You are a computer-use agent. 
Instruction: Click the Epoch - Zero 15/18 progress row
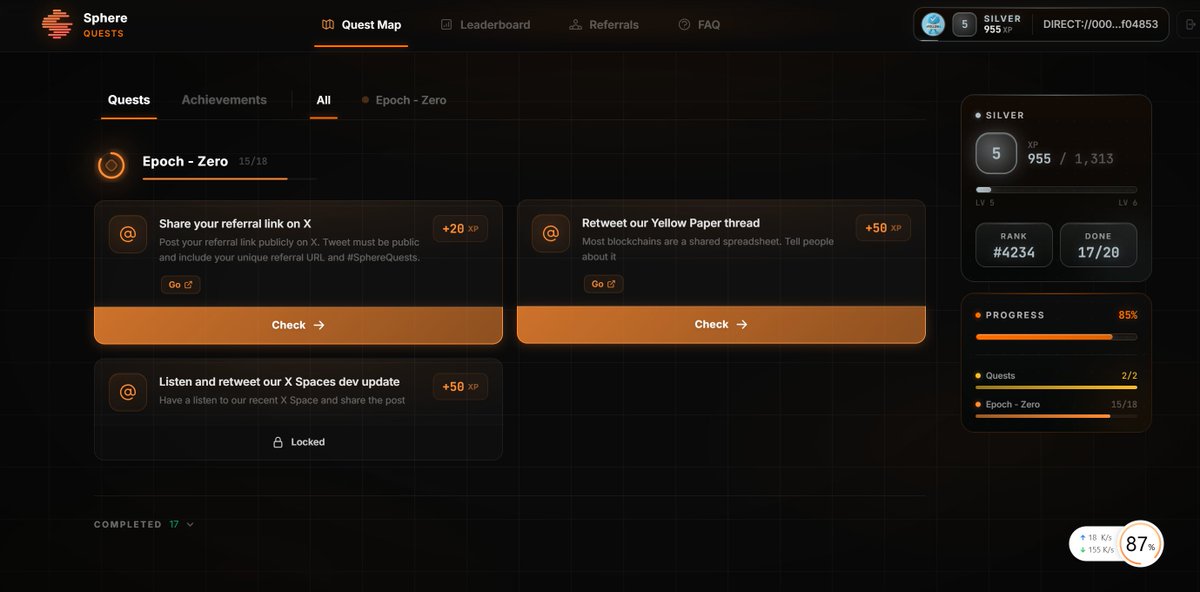pyautogui.click(x=1056, y=409)
